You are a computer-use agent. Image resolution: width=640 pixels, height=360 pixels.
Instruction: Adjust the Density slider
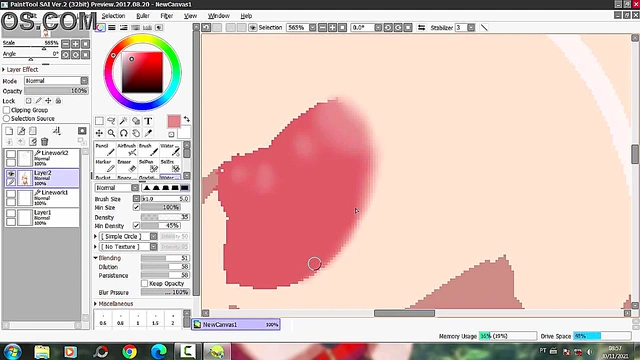click(x=165, y=217)
